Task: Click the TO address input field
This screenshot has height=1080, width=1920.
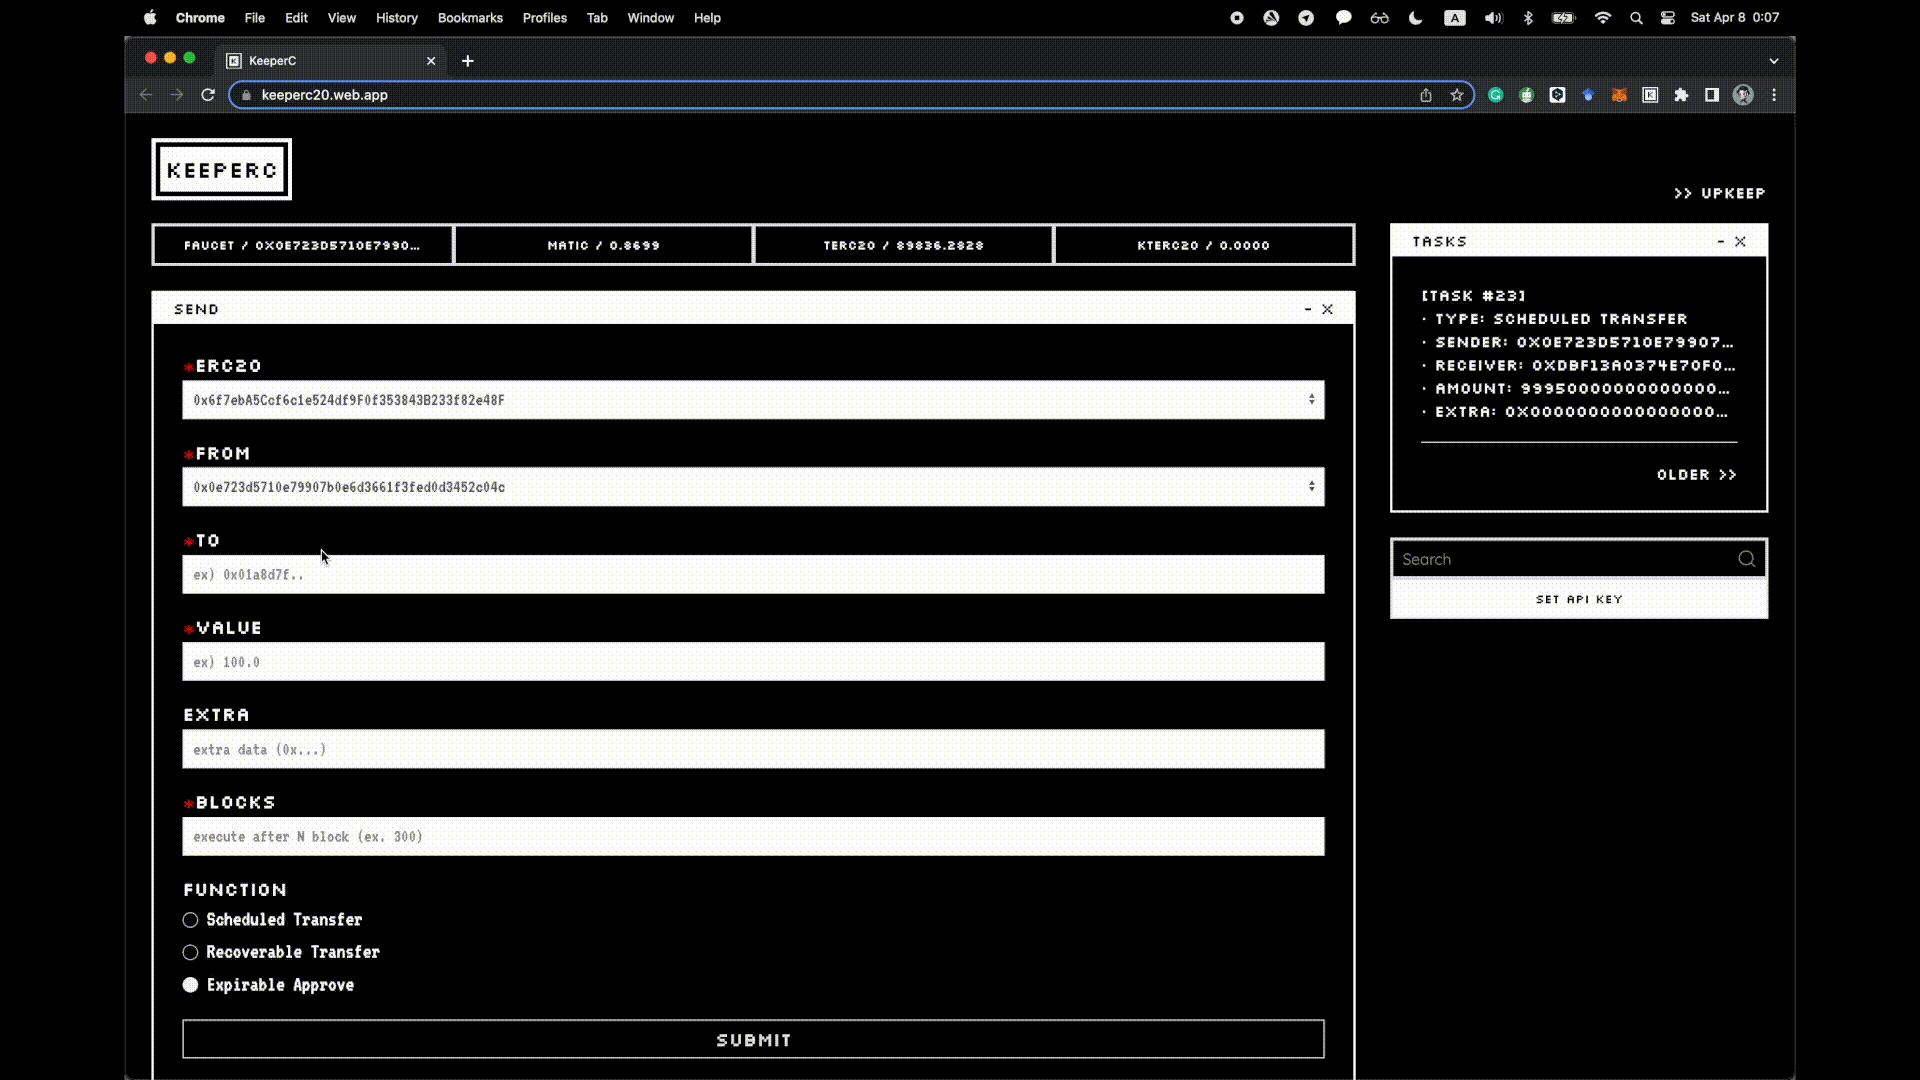Action: coord(752,574)
